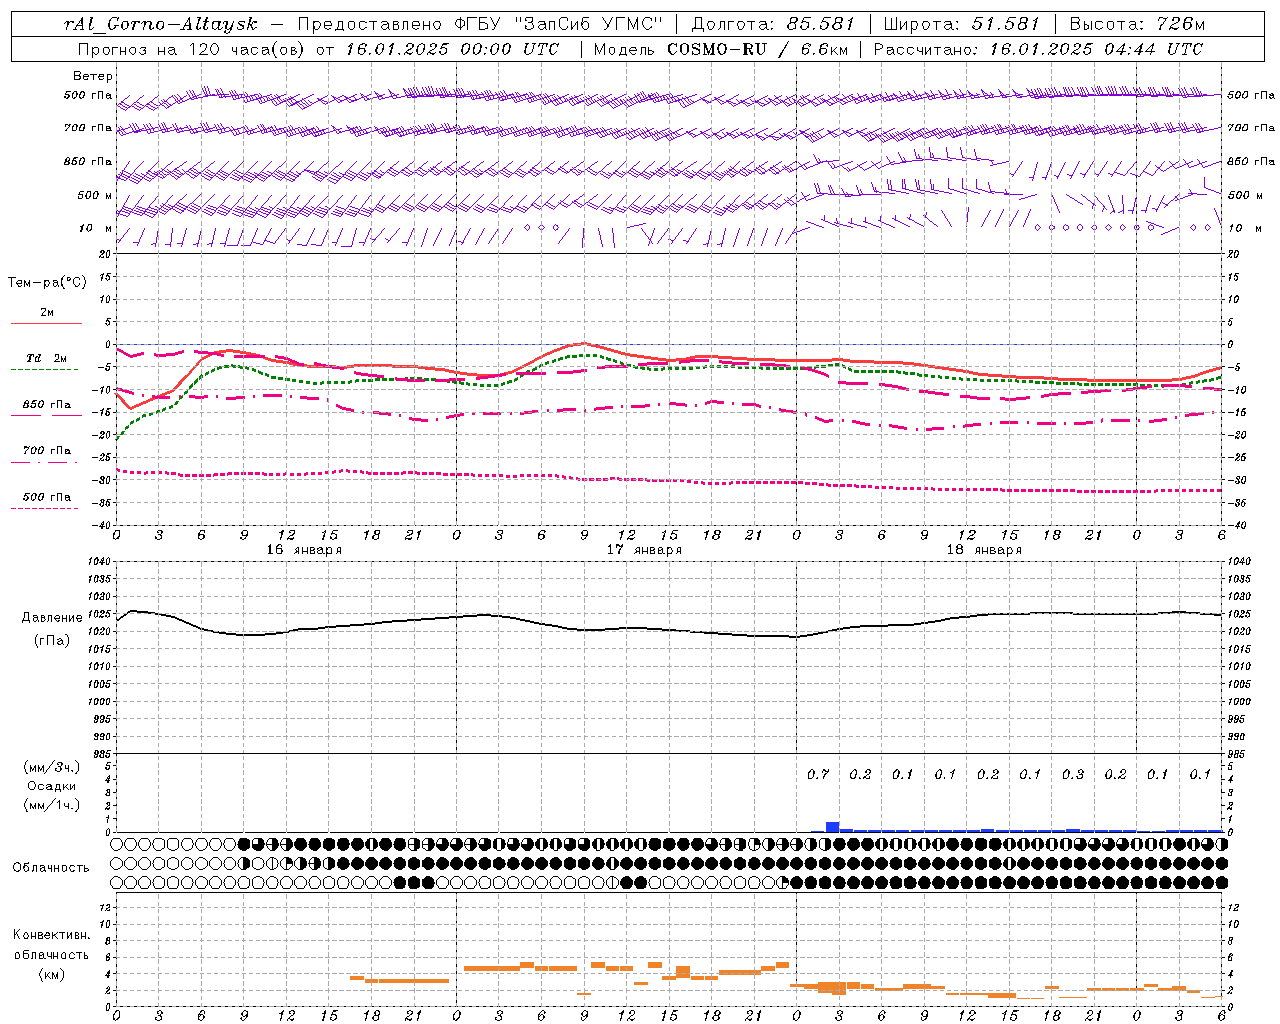Click the 0.7 precipitation total
Screen dimensions: 1280x1024
pos(818,775)
